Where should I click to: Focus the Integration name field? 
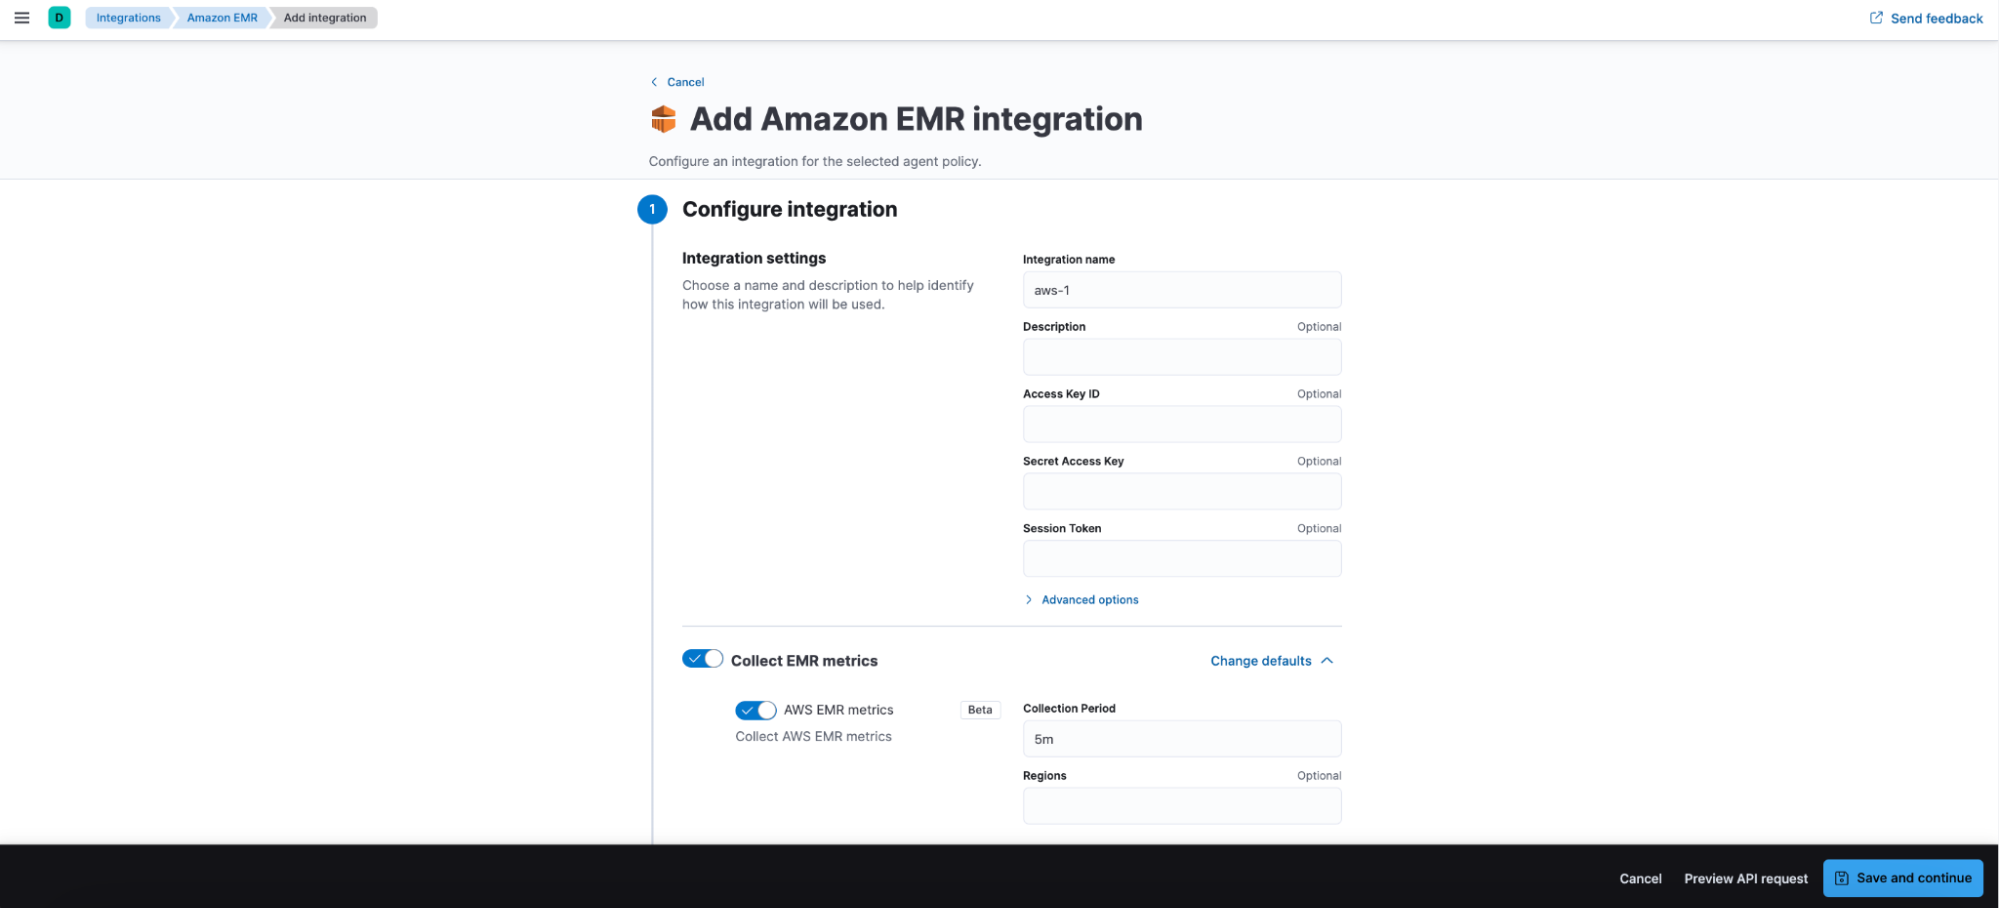[1181, 290]
